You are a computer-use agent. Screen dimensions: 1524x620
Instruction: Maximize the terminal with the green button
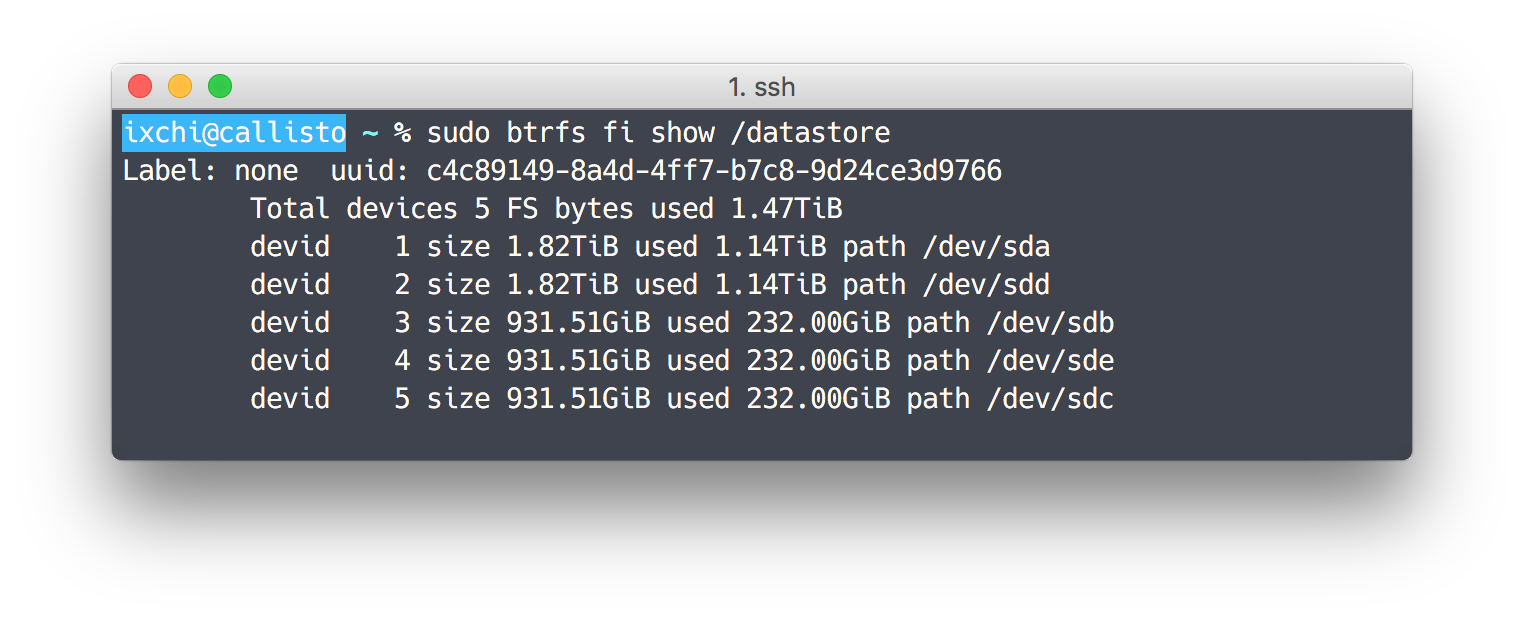click(220, 87)
